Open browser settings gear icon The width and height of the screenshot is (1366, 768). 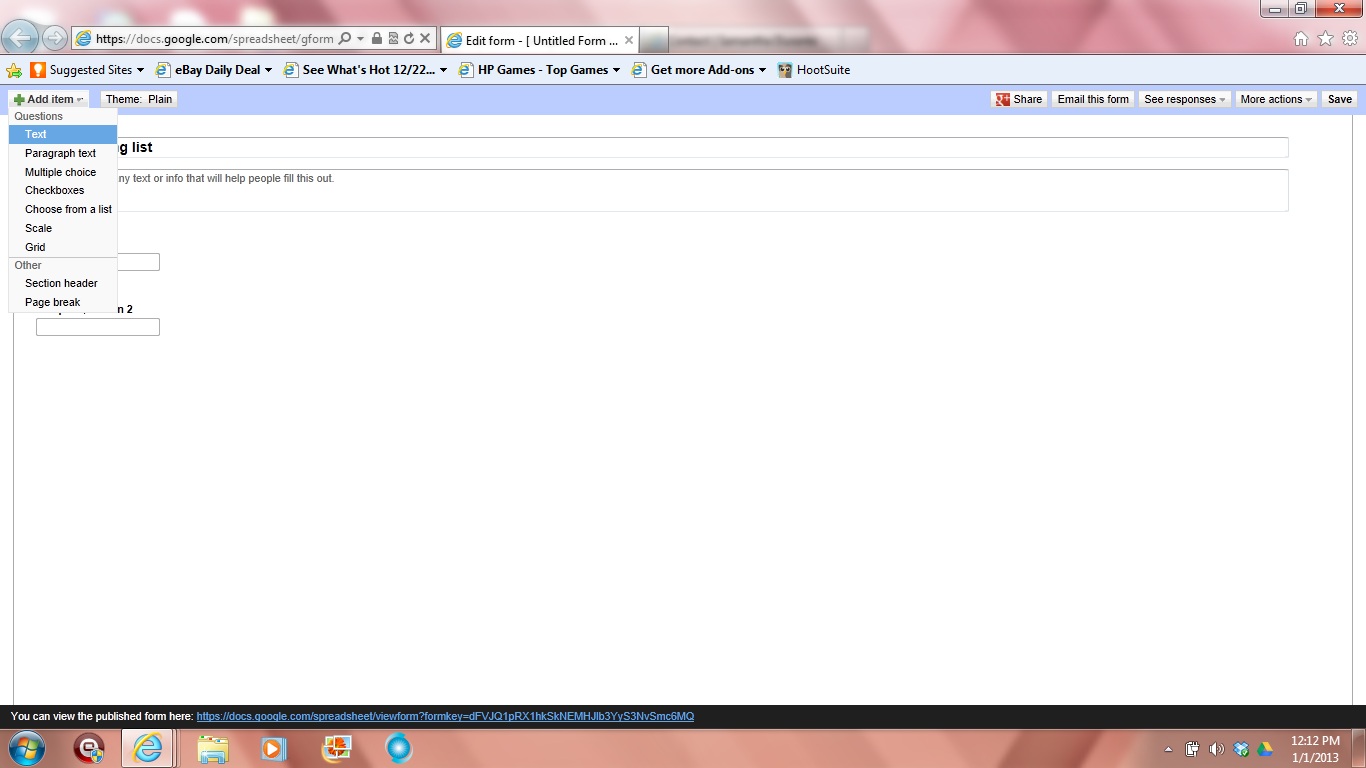1350,39
